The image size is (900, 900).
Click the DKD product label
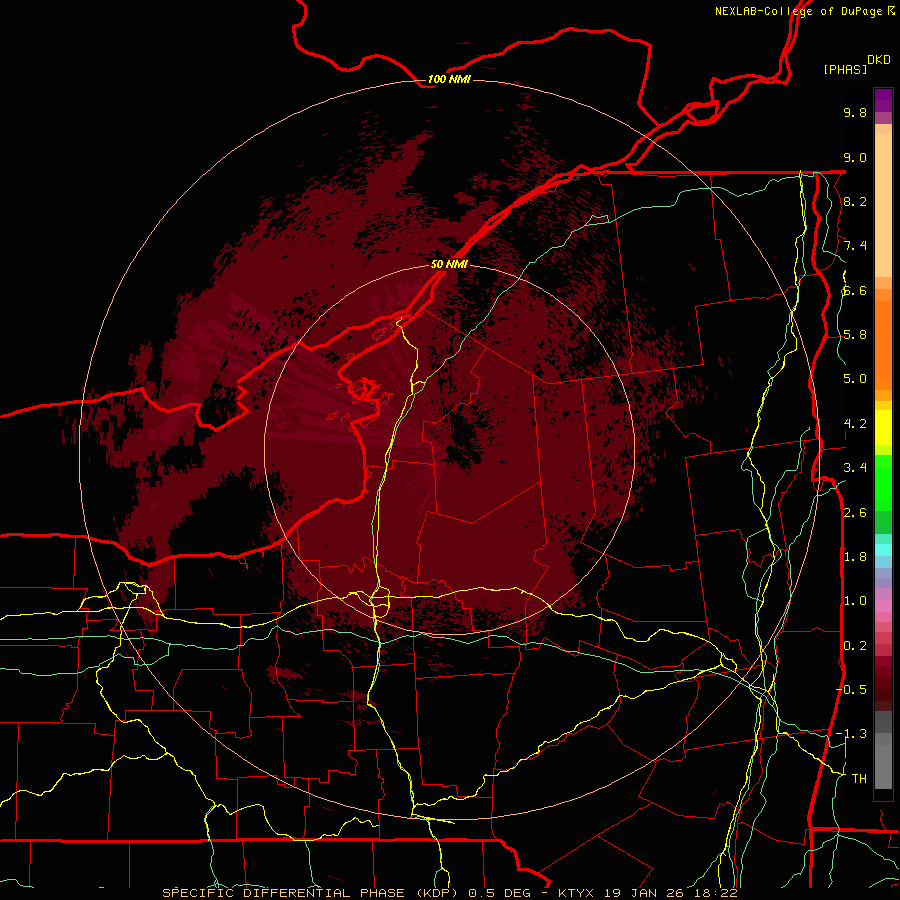[879, 59]
